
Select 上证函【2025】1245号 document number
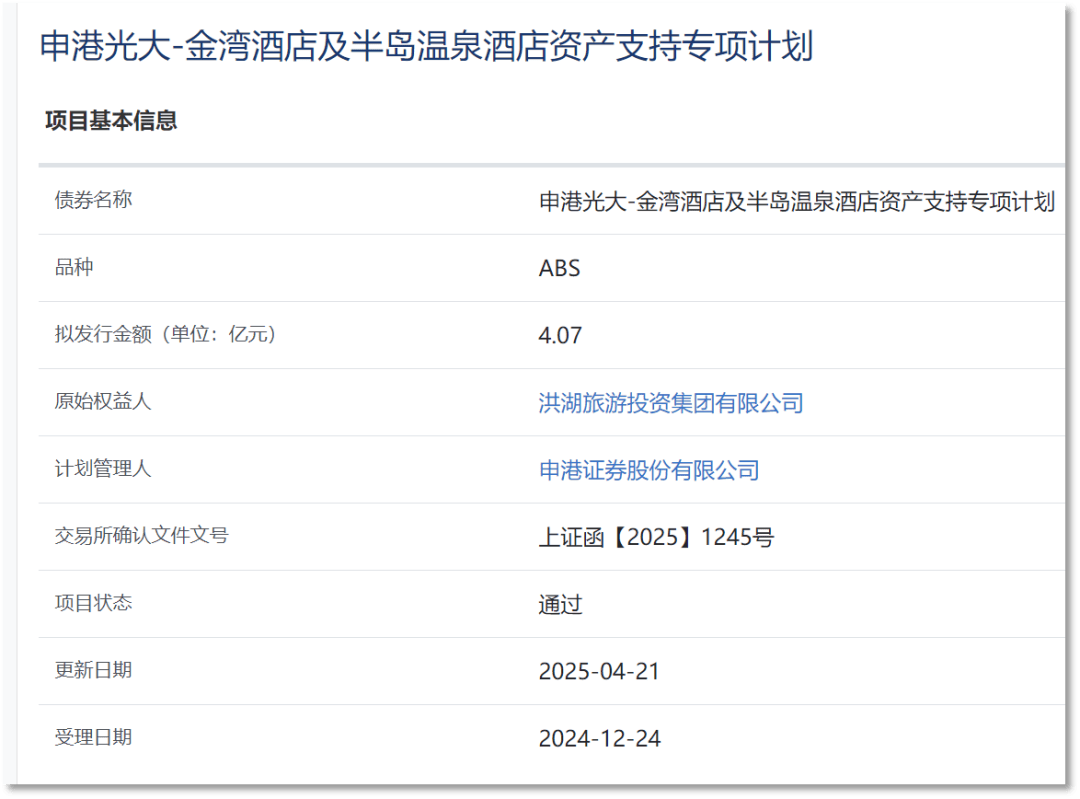(x=656, y=537)
